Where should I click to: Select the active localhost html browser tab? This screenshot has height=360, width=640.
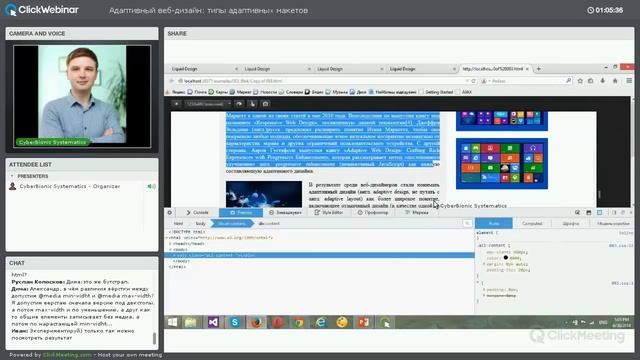[495, 69]
